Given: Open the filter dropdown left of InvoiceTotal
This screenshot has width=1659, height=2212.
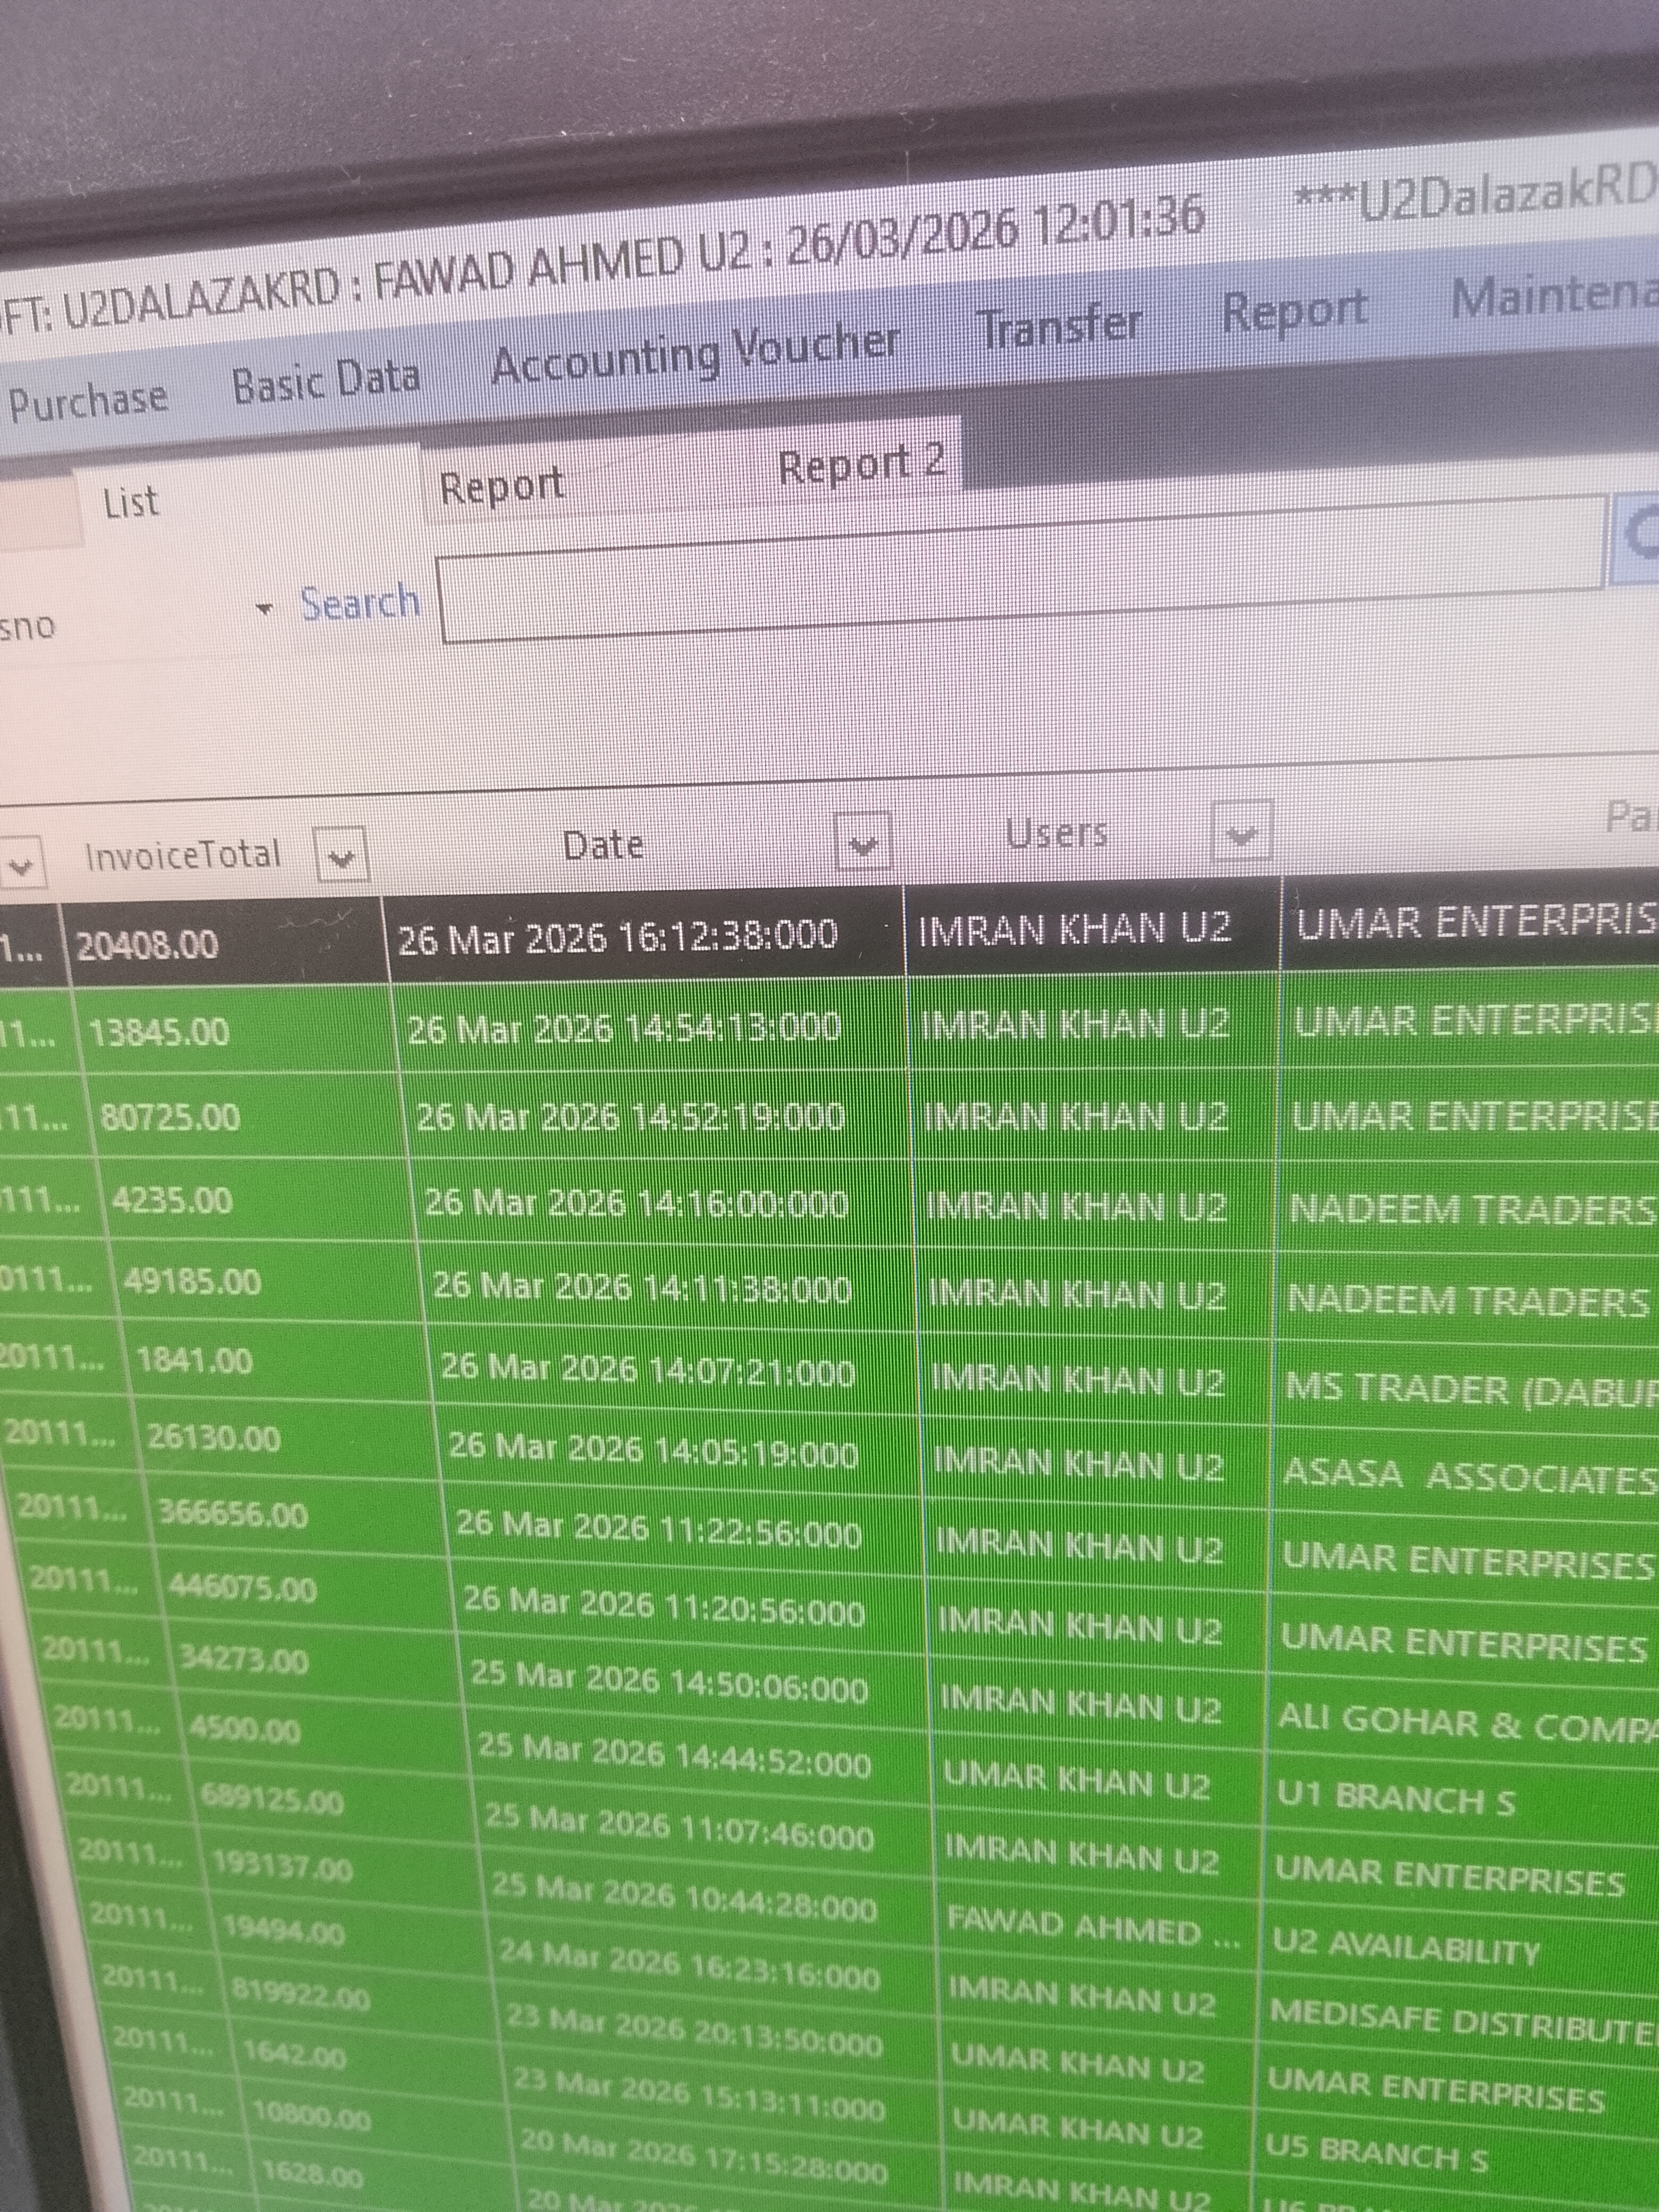Looking at the screenshot, I should coord(22,864).
